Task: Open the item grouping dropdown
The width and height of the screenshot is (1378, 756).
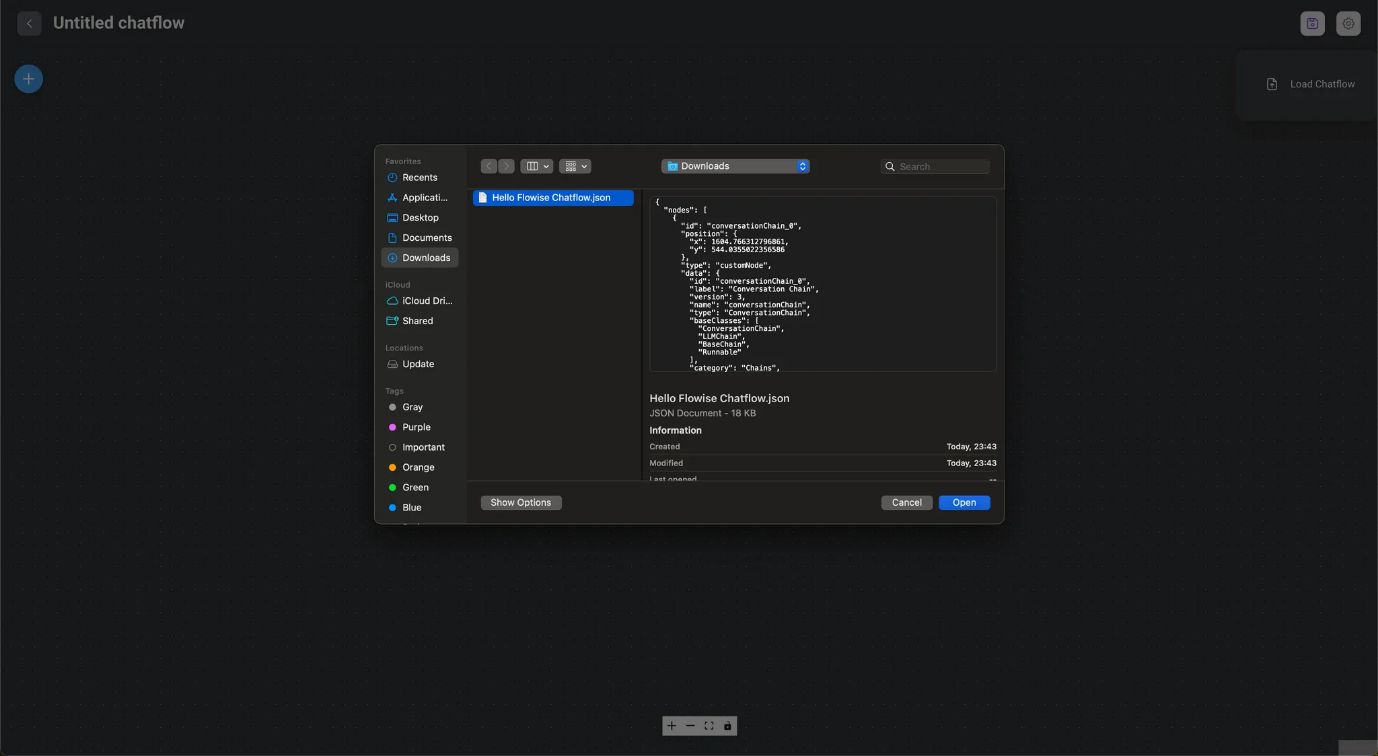Action: pos(575,166)
